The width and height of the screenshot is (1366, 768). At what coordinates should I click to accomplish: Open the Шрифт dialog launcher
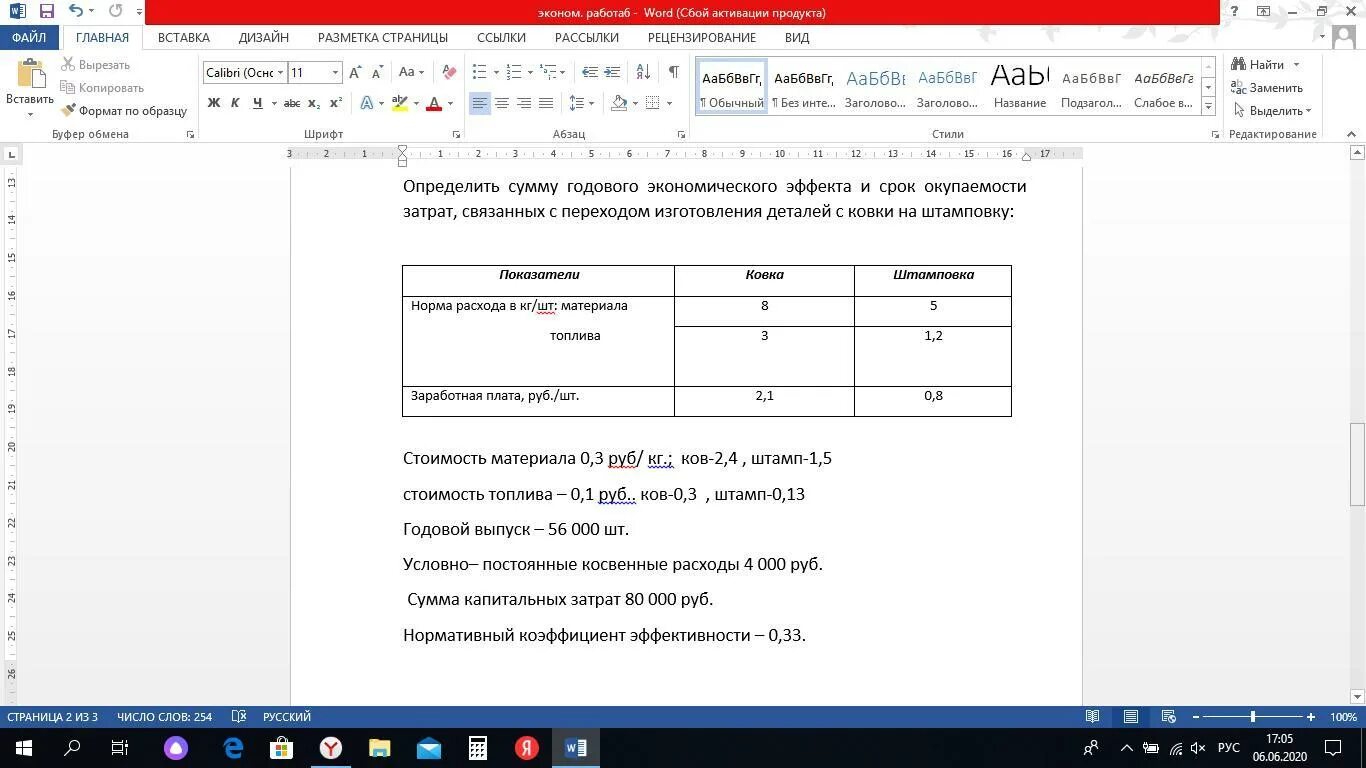tap(456, 134)
